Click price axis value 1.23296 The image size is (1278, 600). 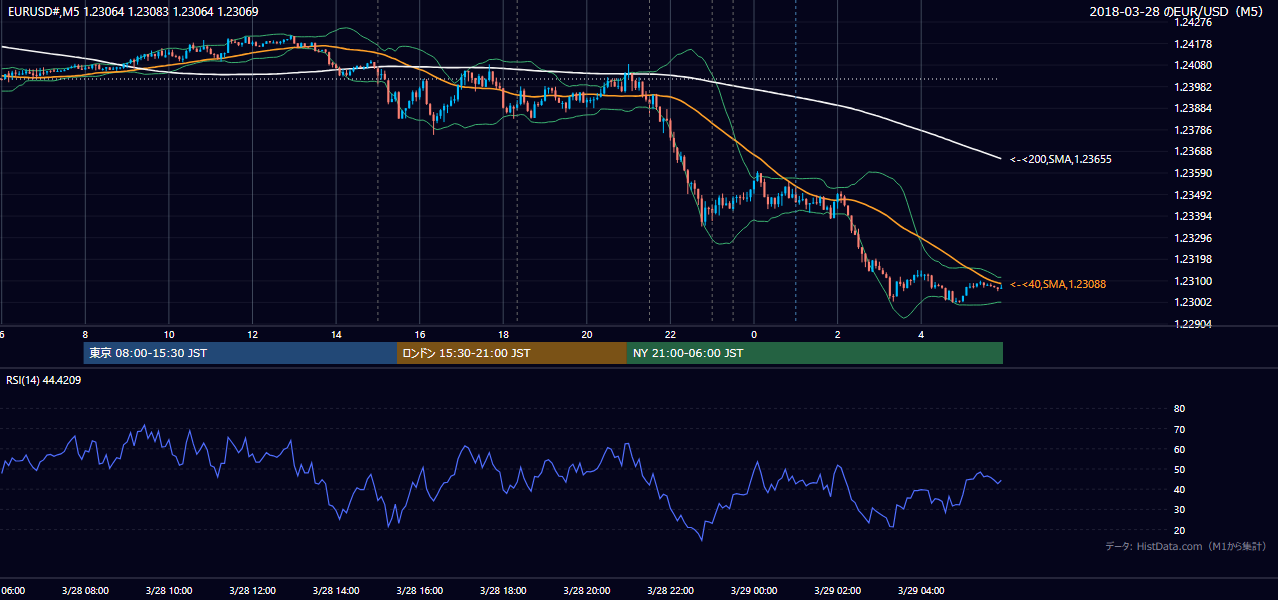[x=1193, y=238]
